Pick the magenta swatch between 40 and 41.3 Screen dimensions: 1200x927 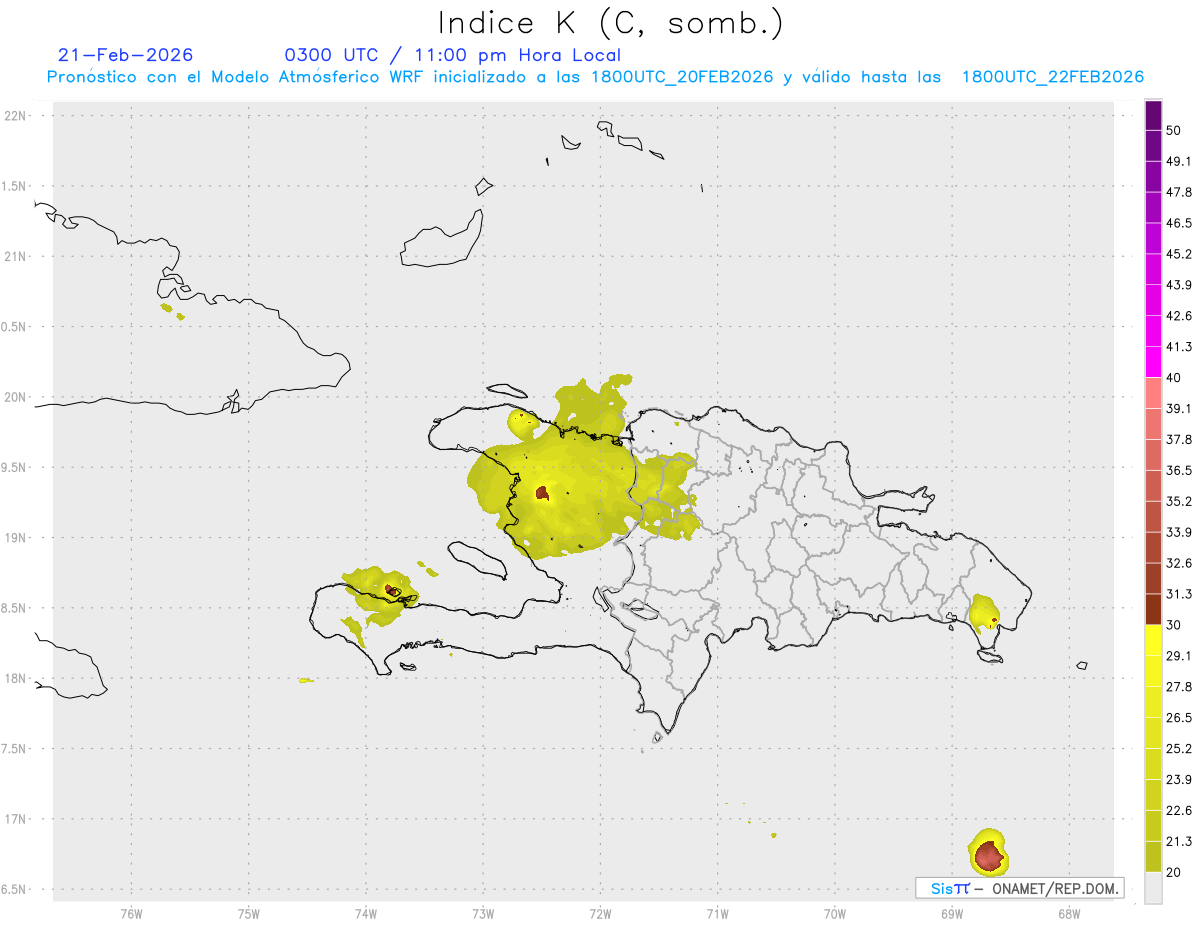[1153, 362]
